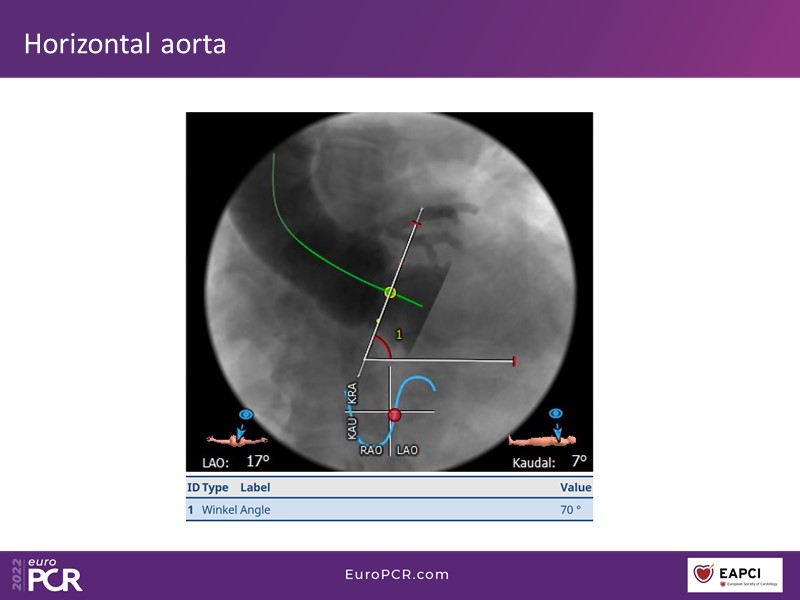Click the 70° value cell
Screen dimensions: 800x600
coord(570,509)
